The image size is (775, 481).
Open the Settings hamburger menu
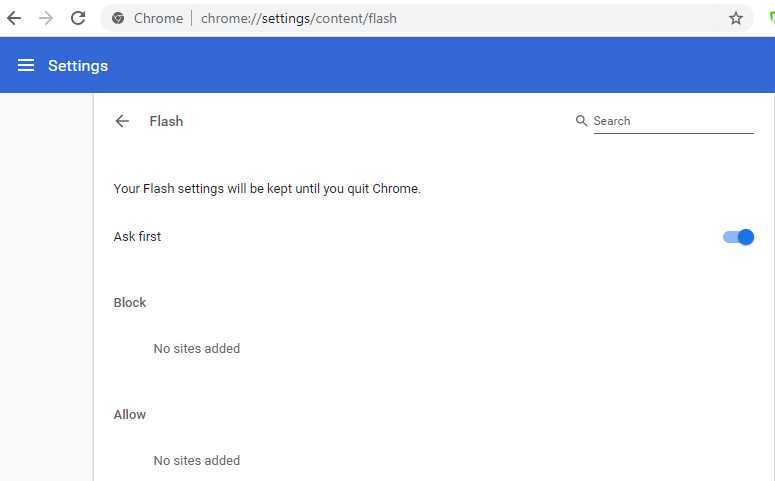click(x=26, y=65)
